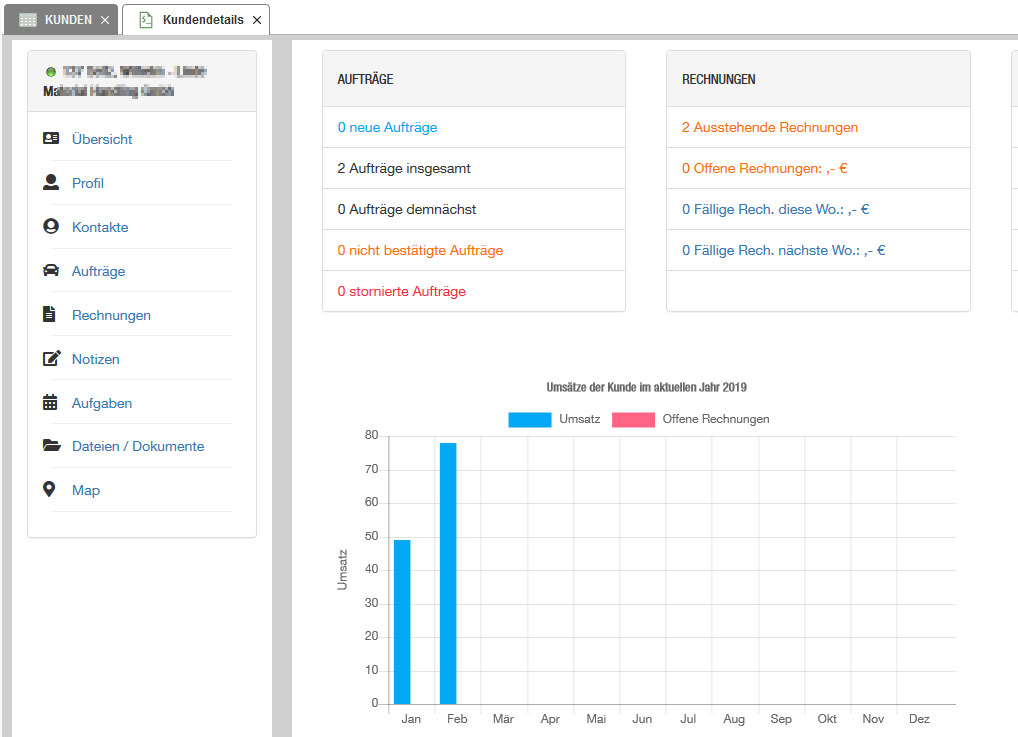Open '2 Ausstehende Rechnungen' link
The image size is (1018, 737).
pos(769,128)
